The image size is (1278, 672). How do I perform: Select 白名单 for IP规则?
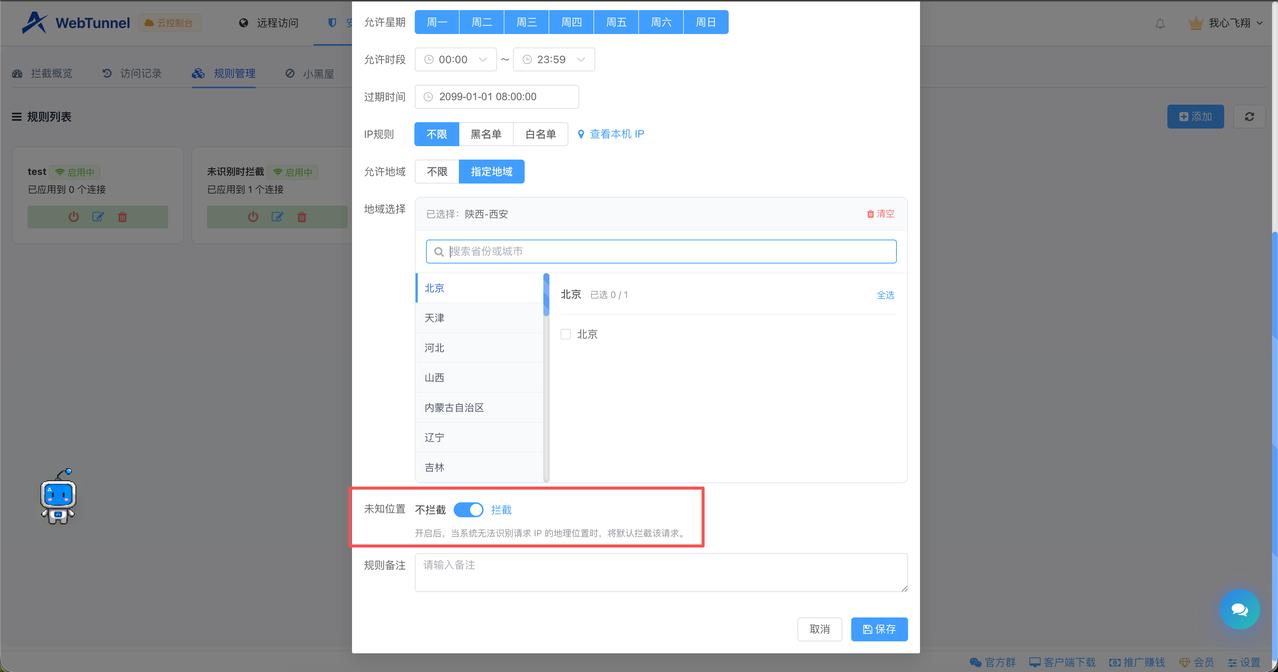pyautogui.click(x=541, y=134)
